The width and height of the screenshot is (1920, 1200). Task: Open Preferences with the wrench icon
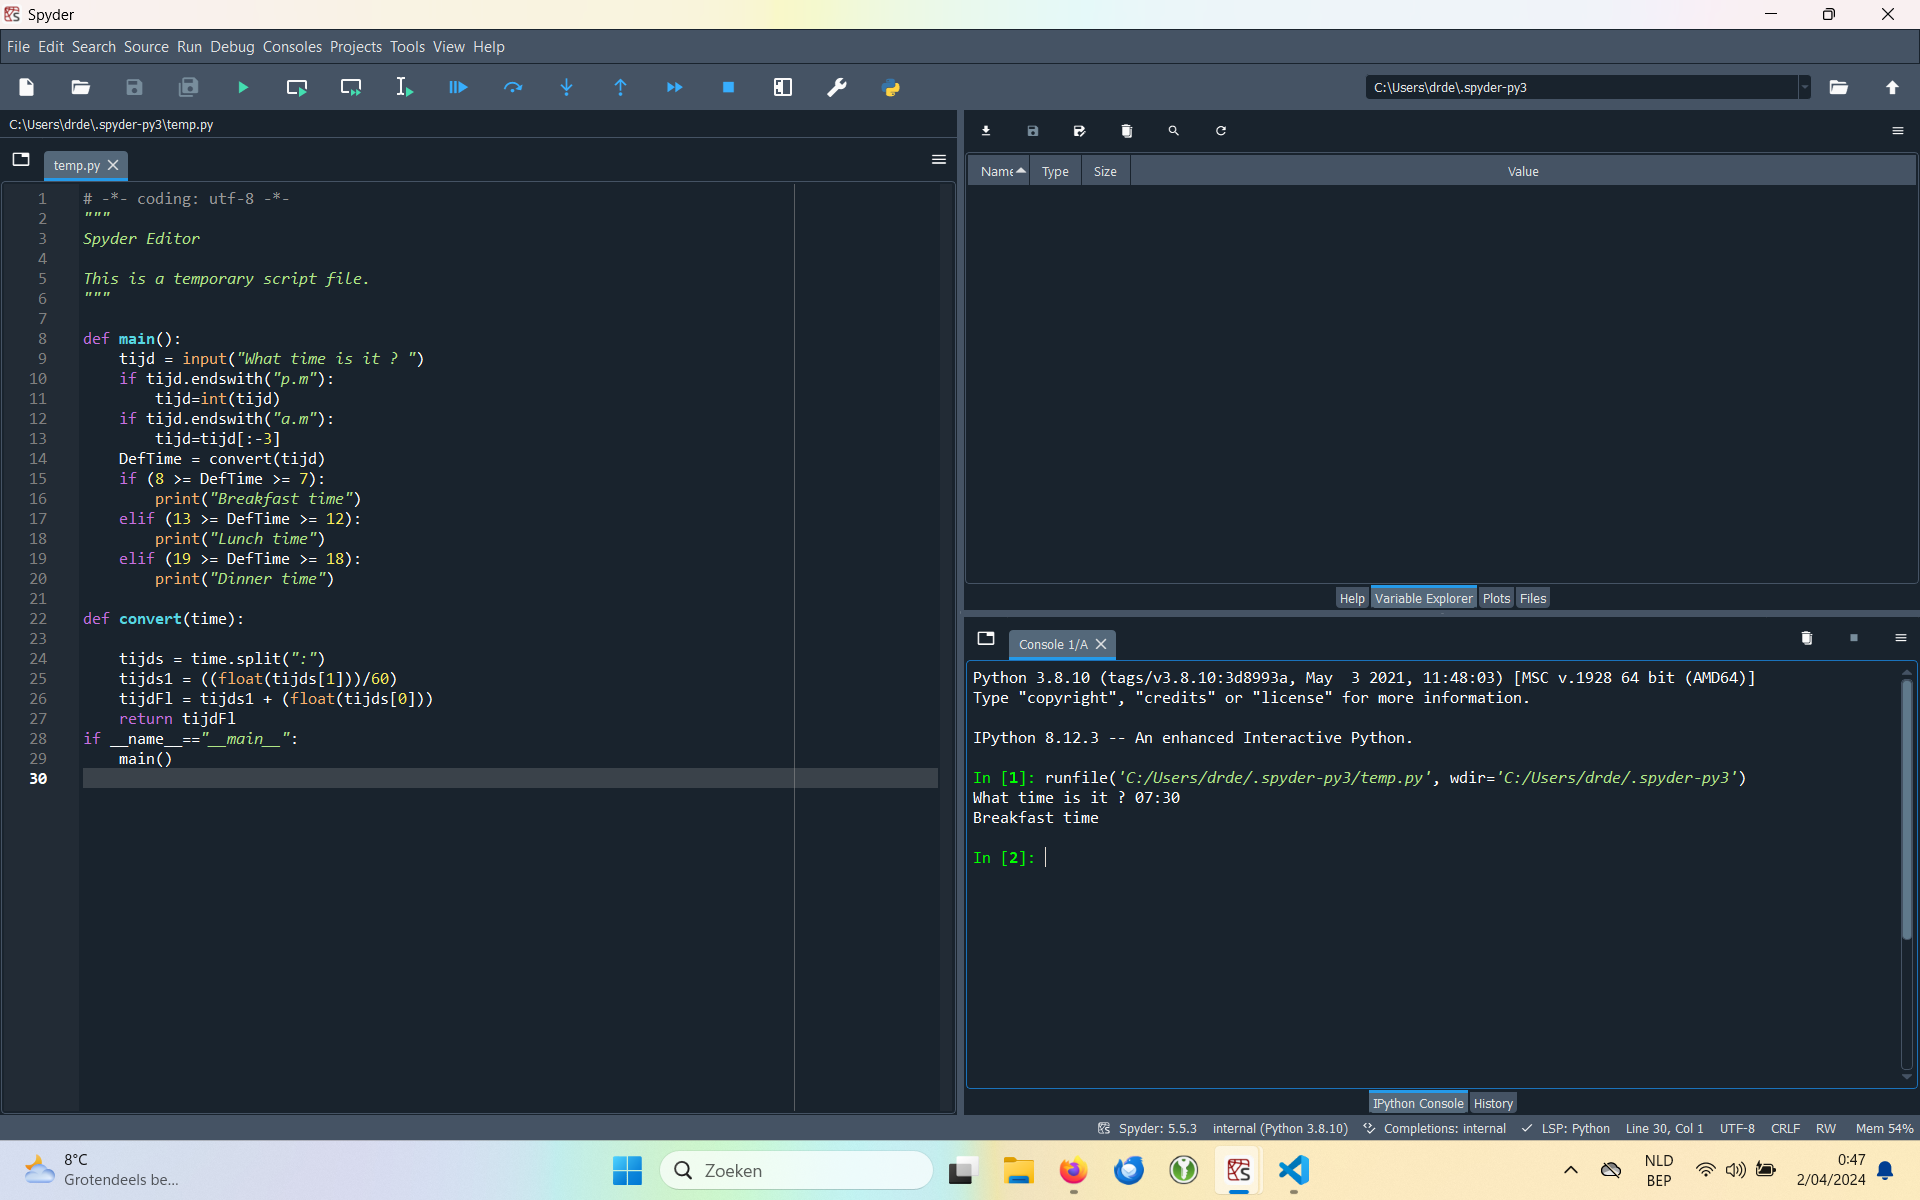[x=837, y=88]
